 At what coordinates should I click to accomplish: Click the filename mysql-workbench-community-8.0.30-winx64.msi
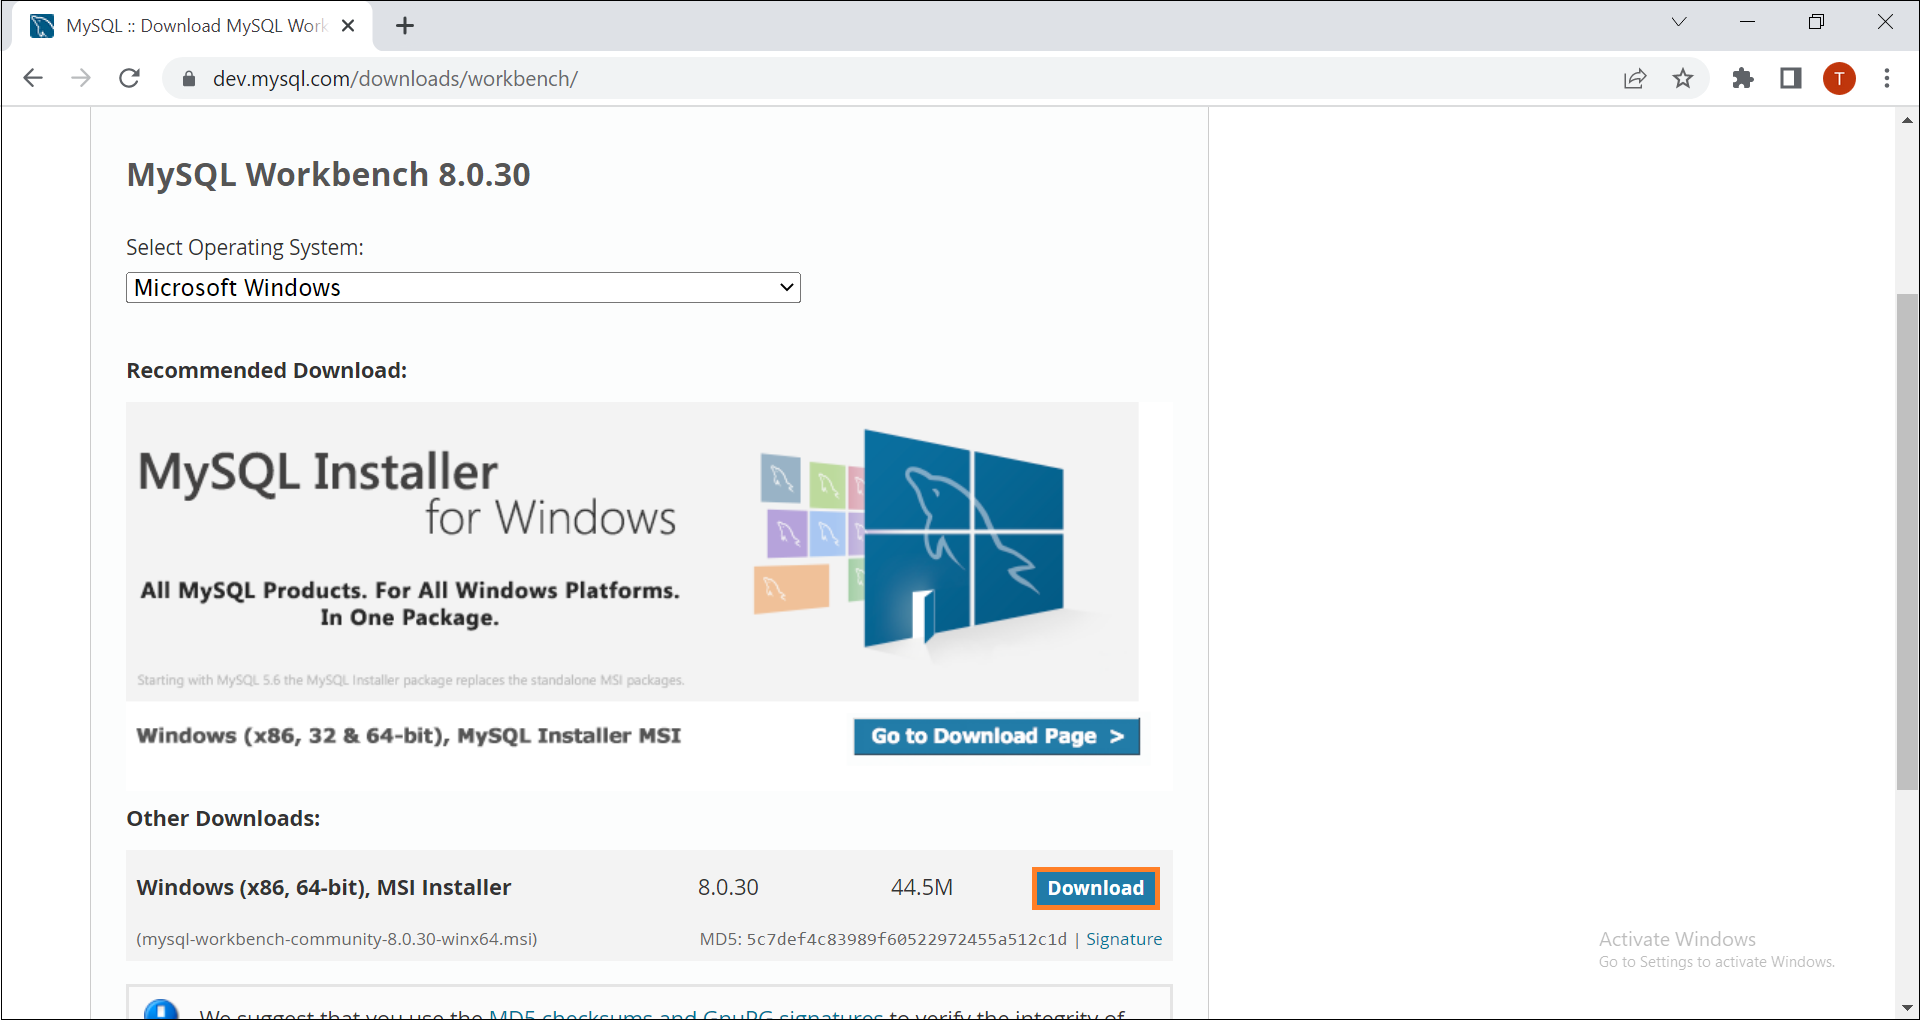tap(337, 939)
